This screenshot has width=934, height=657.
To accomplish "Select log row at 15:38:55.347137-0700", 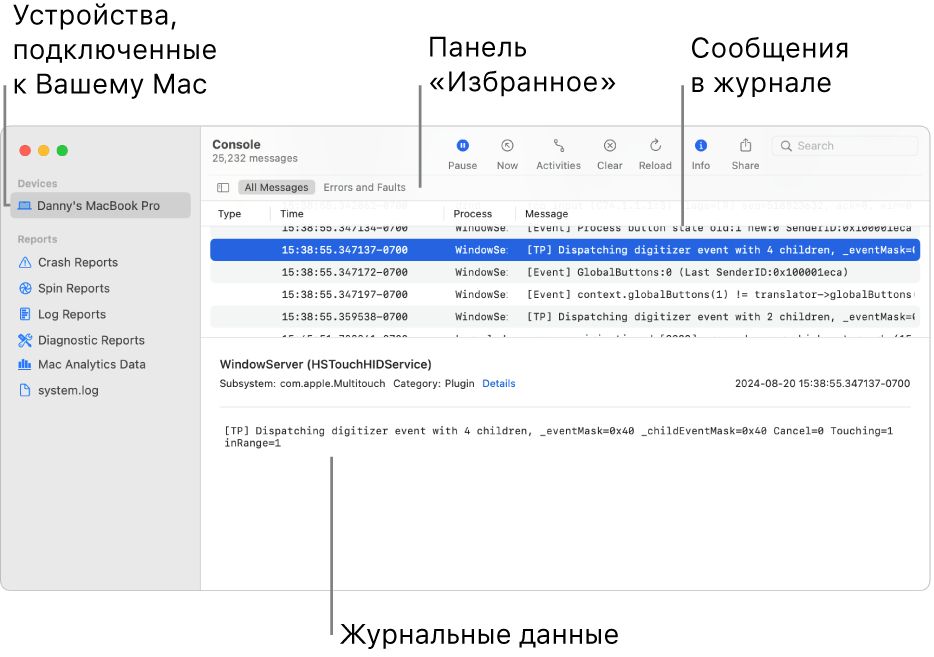I will coord(565,250).
